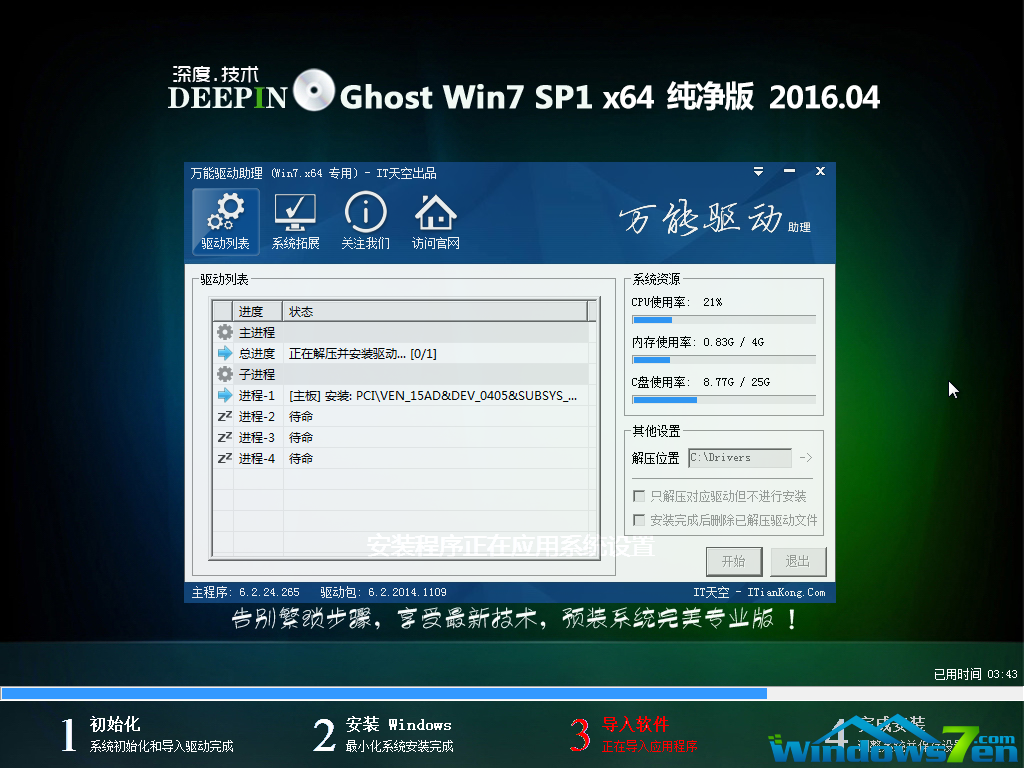
Task: Click 主程序 version 6.2.24.265 text
Action: [246, 592]
